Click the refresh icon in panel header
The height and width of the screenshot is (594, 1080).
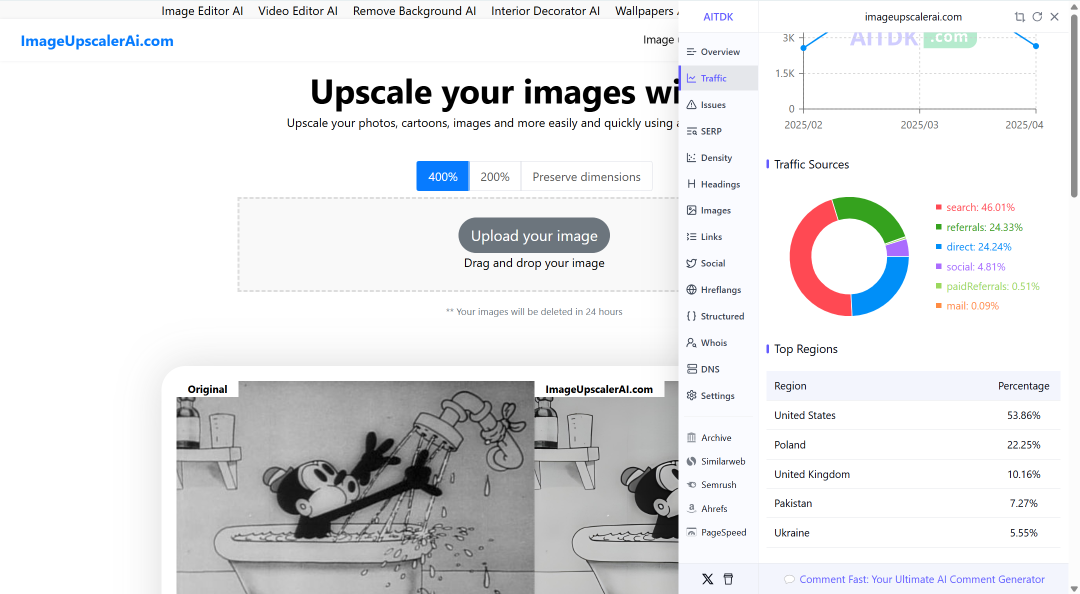click(x=1037, y=17)
